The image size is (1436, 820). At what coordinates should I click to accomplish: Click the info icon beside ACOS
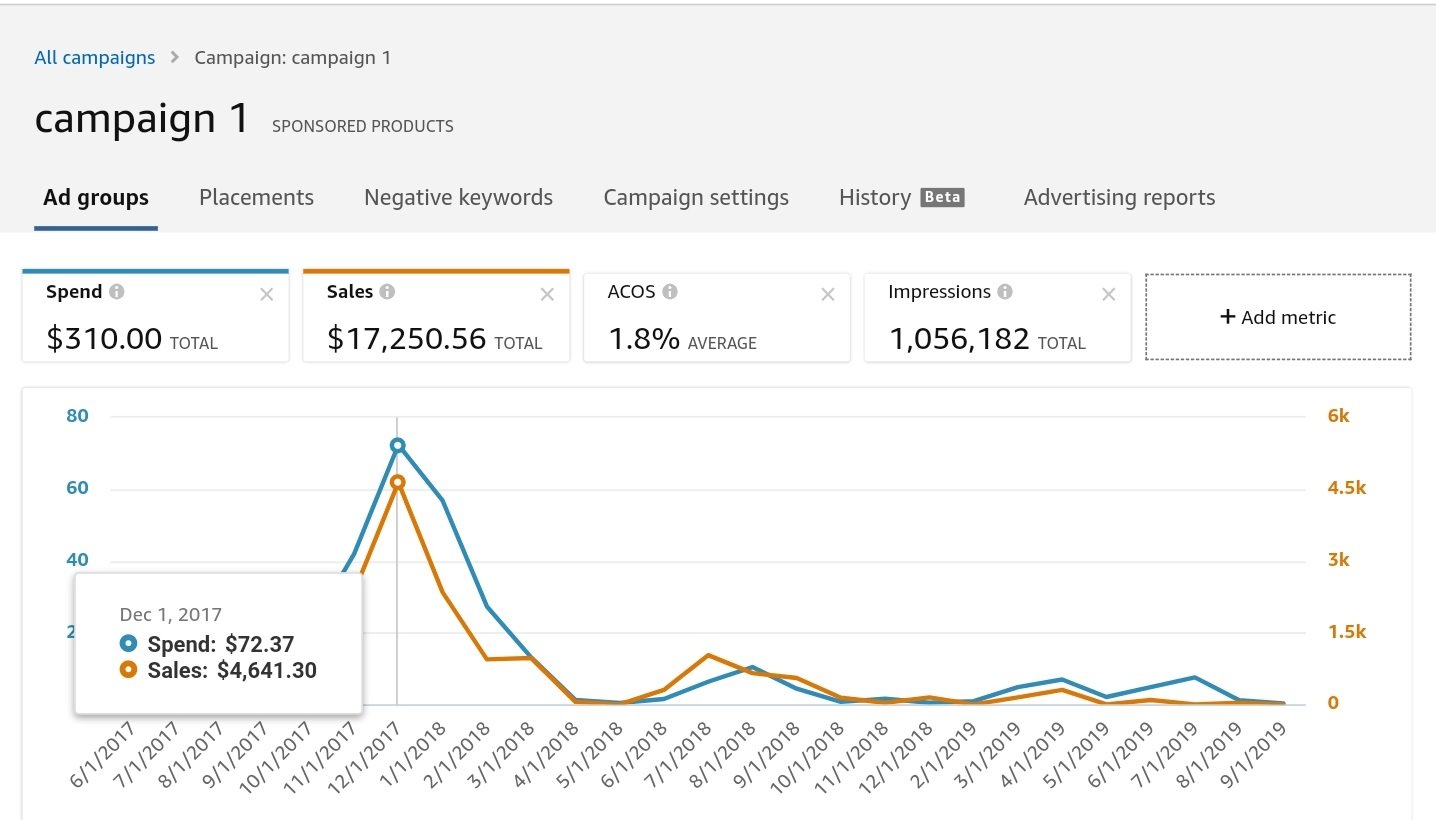[x=670, y=292]
